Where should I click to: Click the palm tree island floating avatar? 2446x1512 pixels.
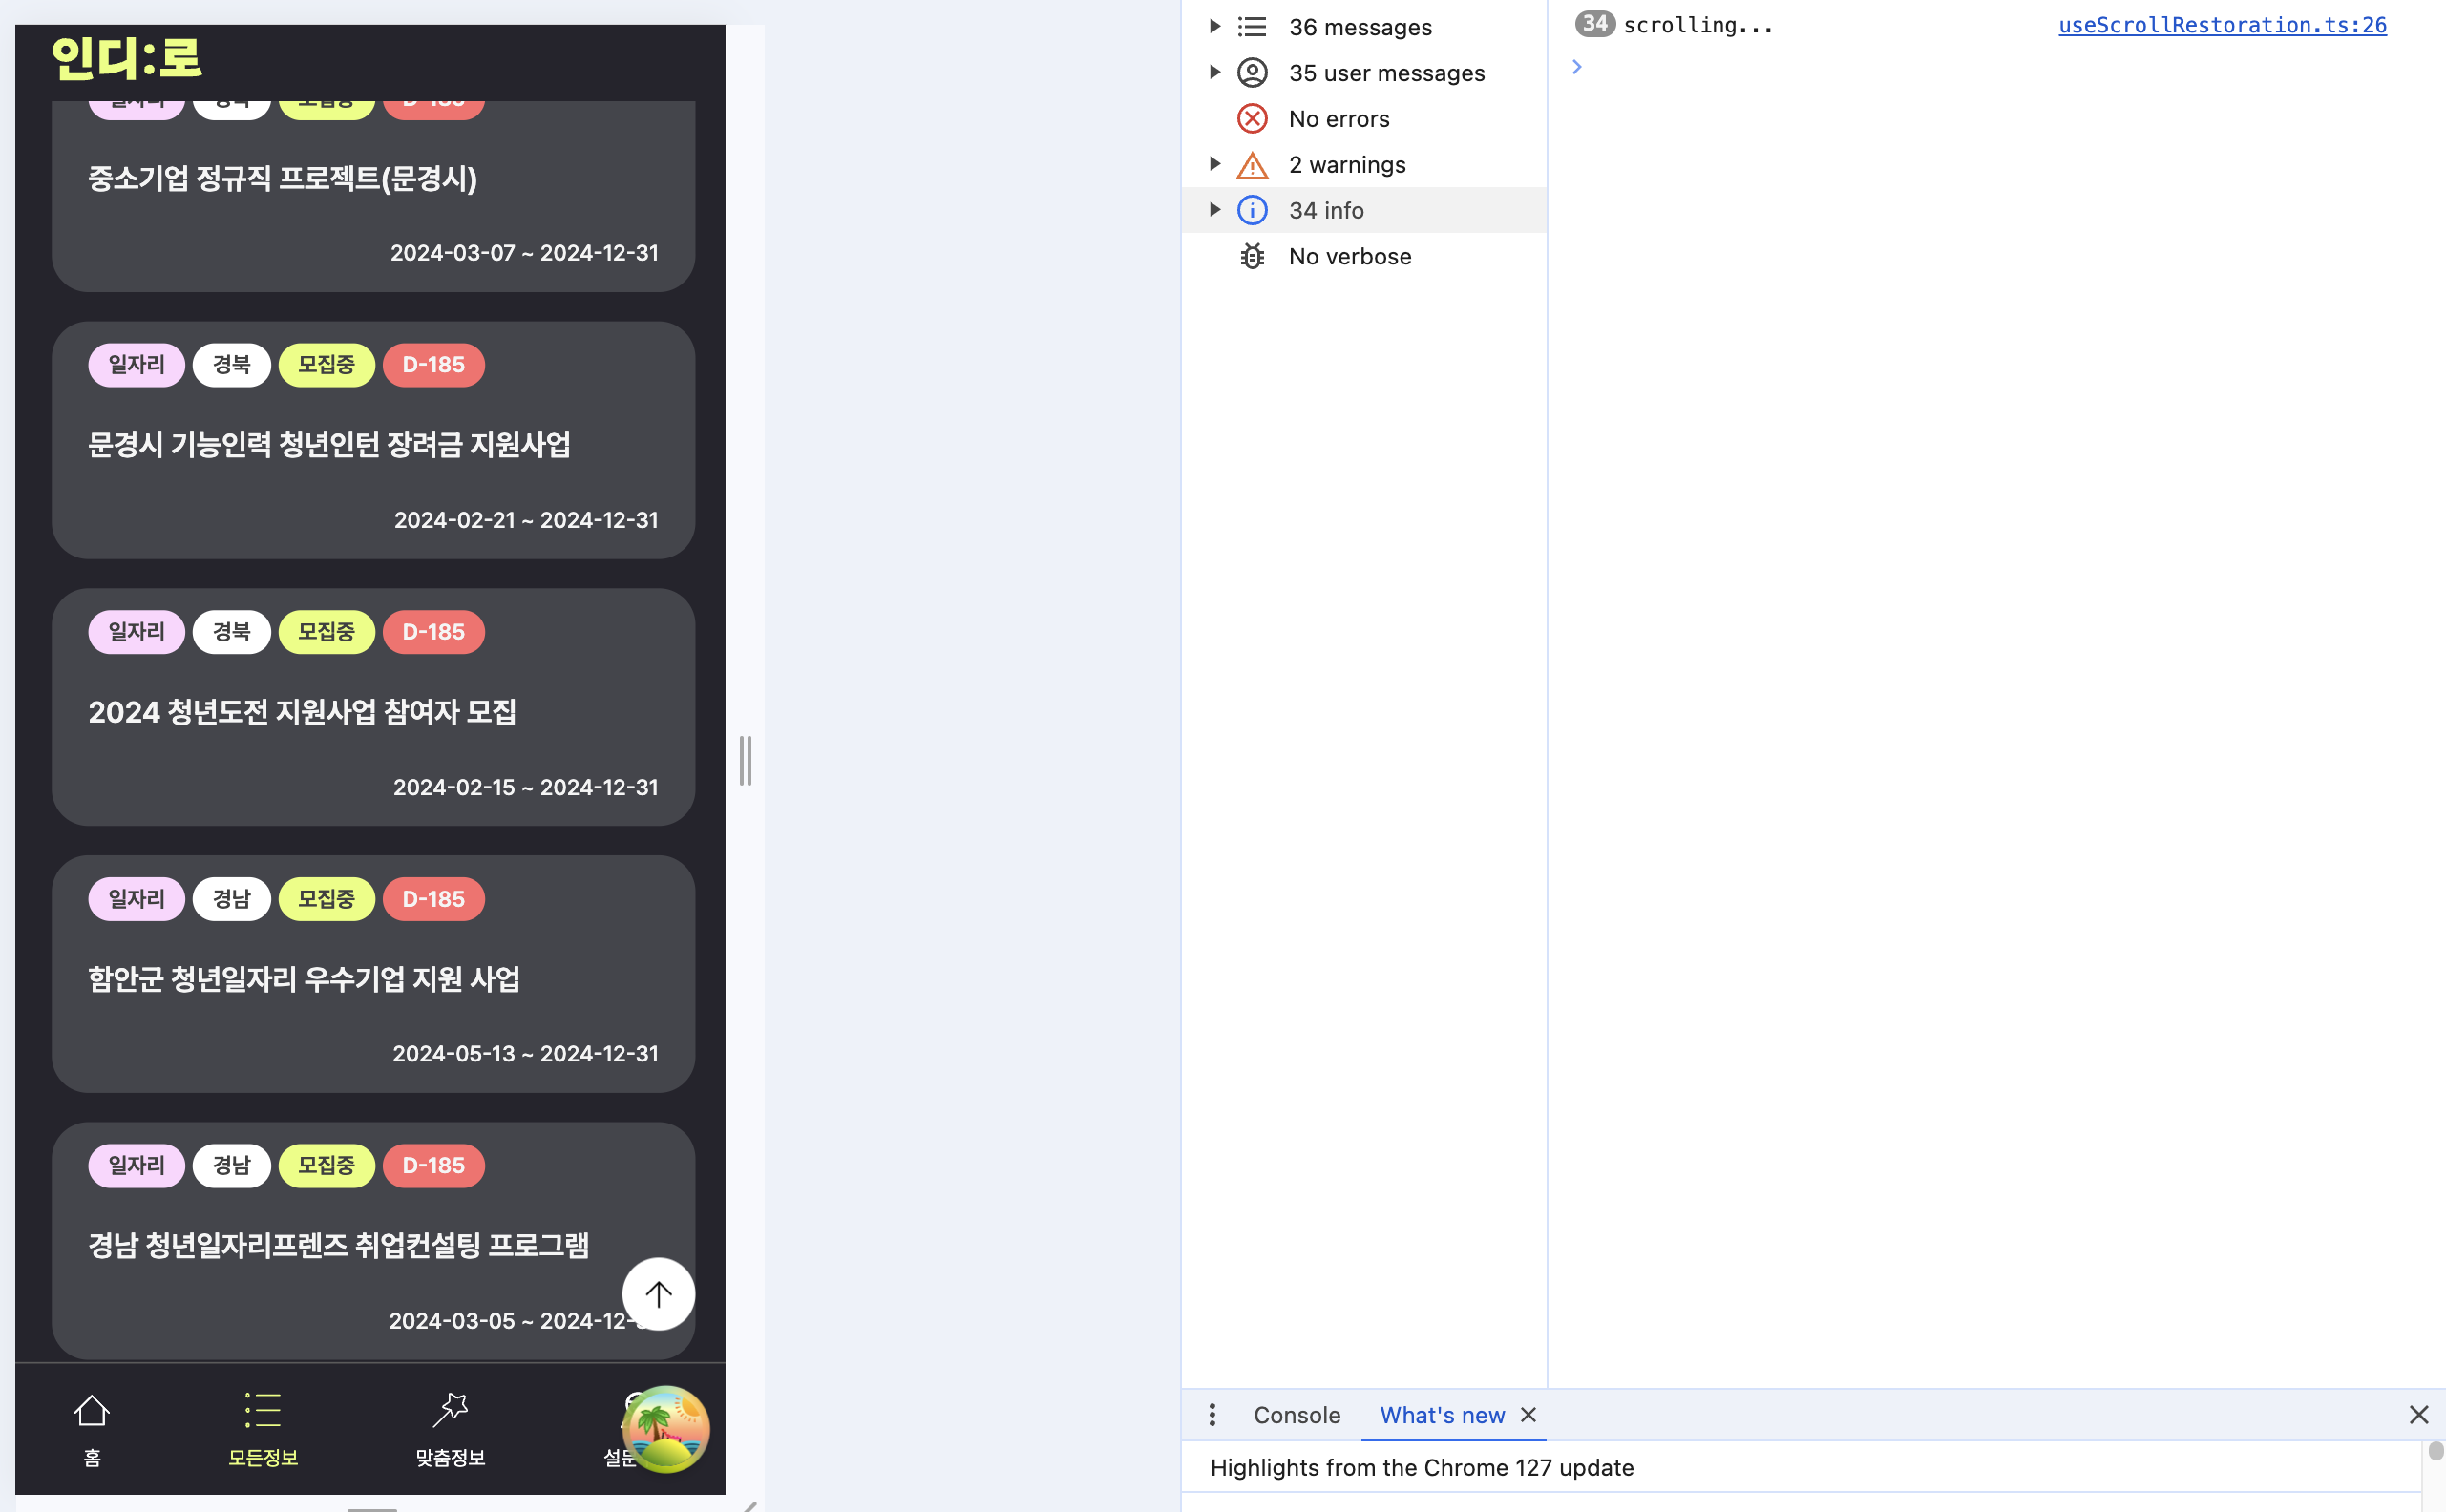point(666,1429)
